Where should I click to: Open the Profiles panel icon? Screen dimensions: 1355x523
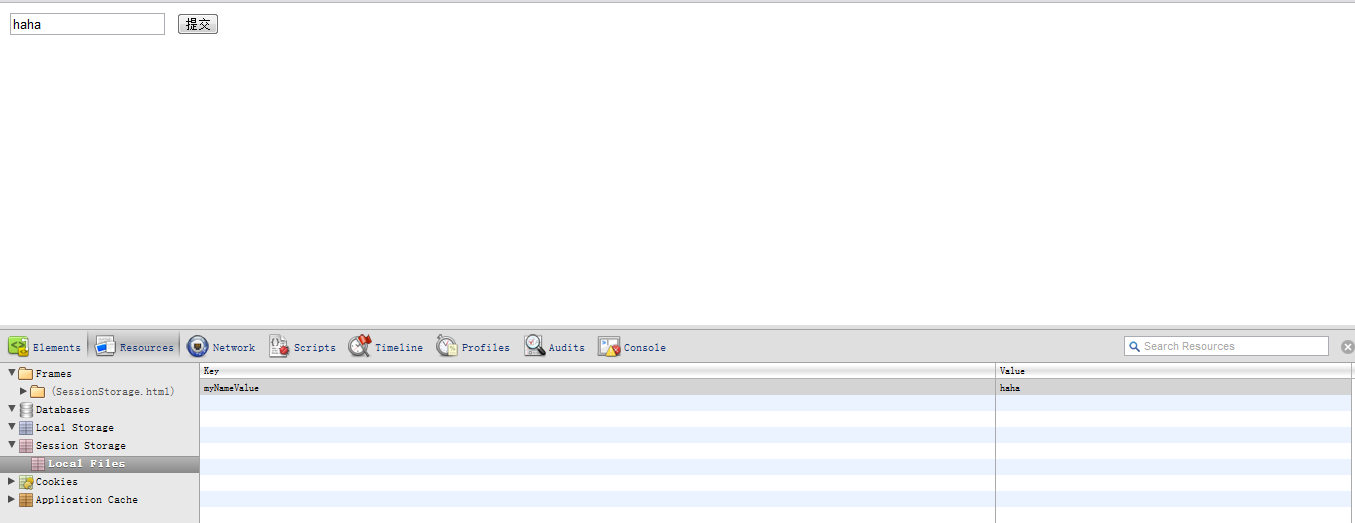click(447, 346)
